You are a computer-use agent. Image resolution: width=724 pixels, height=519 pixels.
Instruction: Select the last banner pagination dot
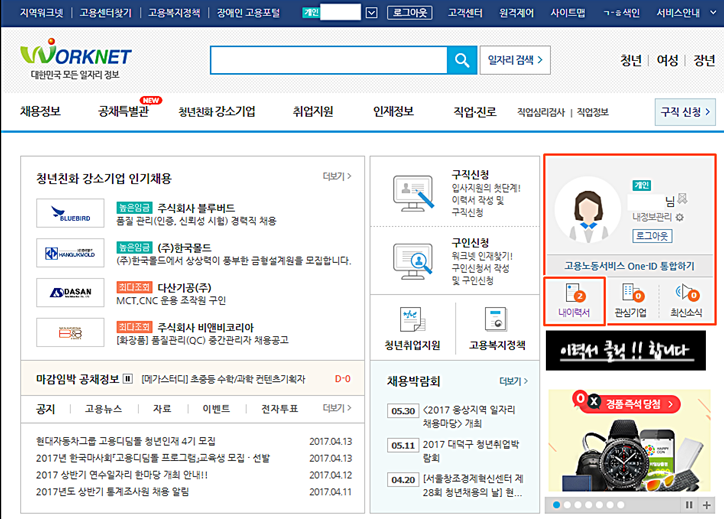pos(621,505)
